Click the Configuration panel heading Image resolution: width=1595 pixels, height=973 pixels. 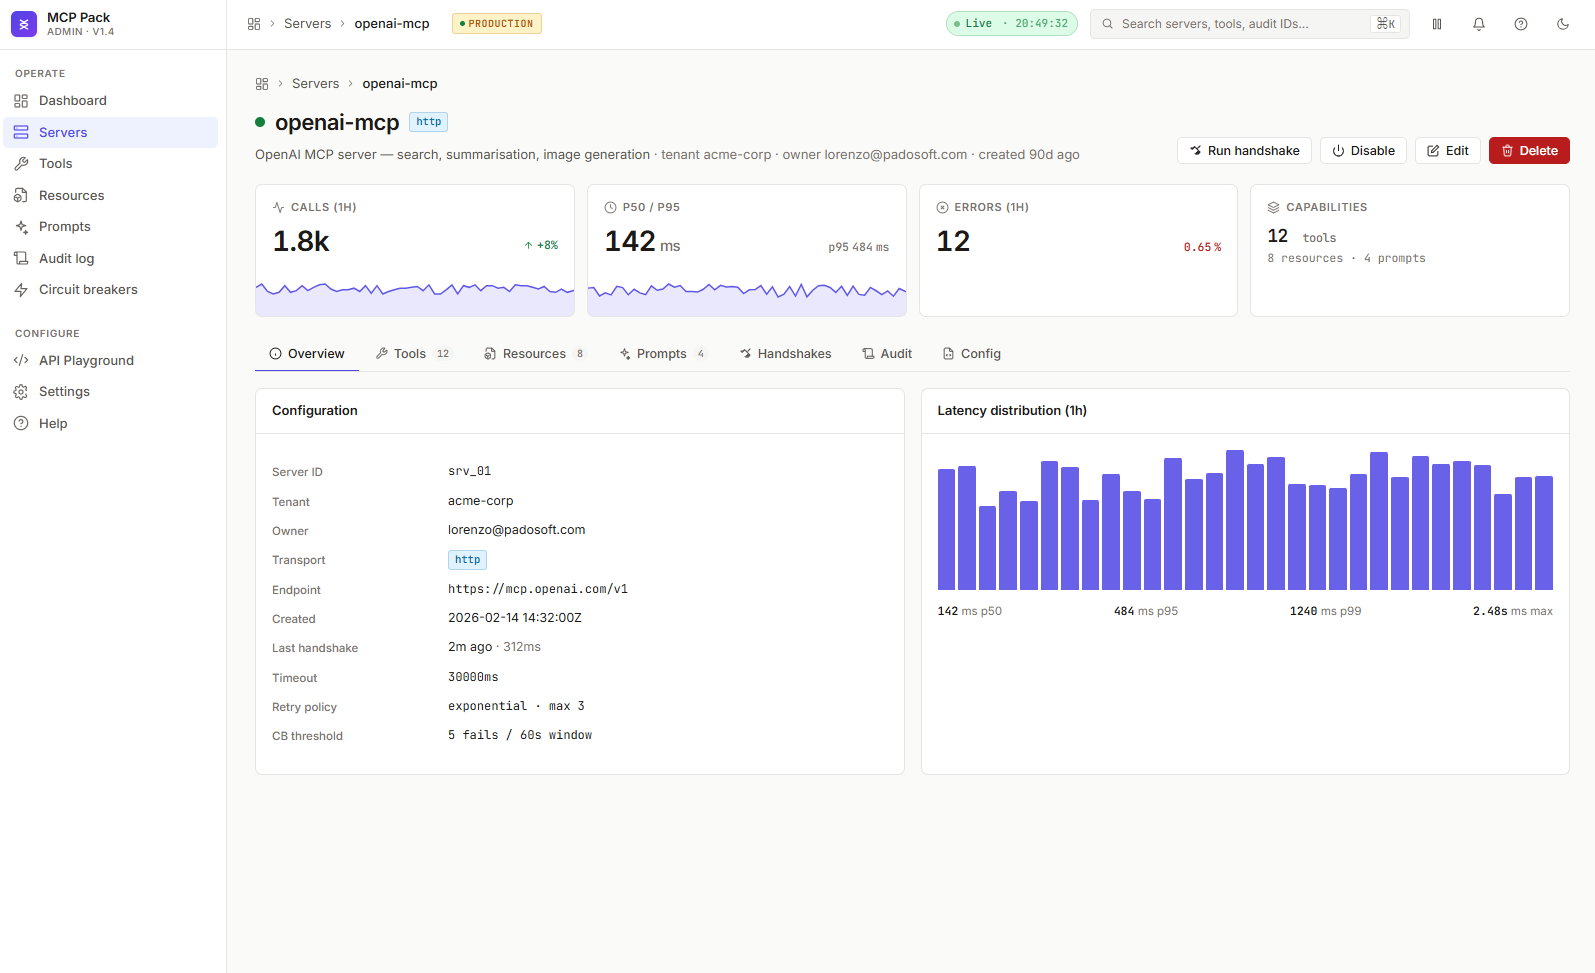click(x=314, y=411)
